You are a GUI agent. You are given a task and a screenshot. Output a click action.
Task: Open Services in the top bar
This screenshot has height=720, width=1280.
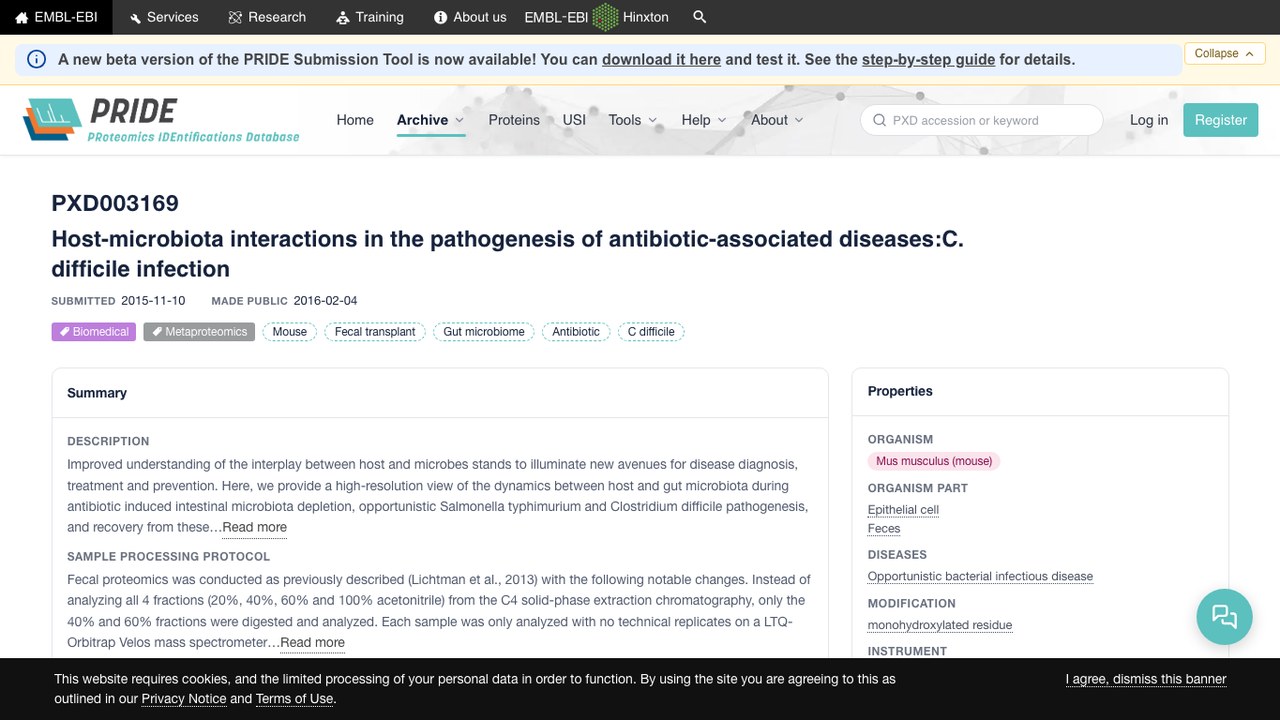tap(163, 17)
